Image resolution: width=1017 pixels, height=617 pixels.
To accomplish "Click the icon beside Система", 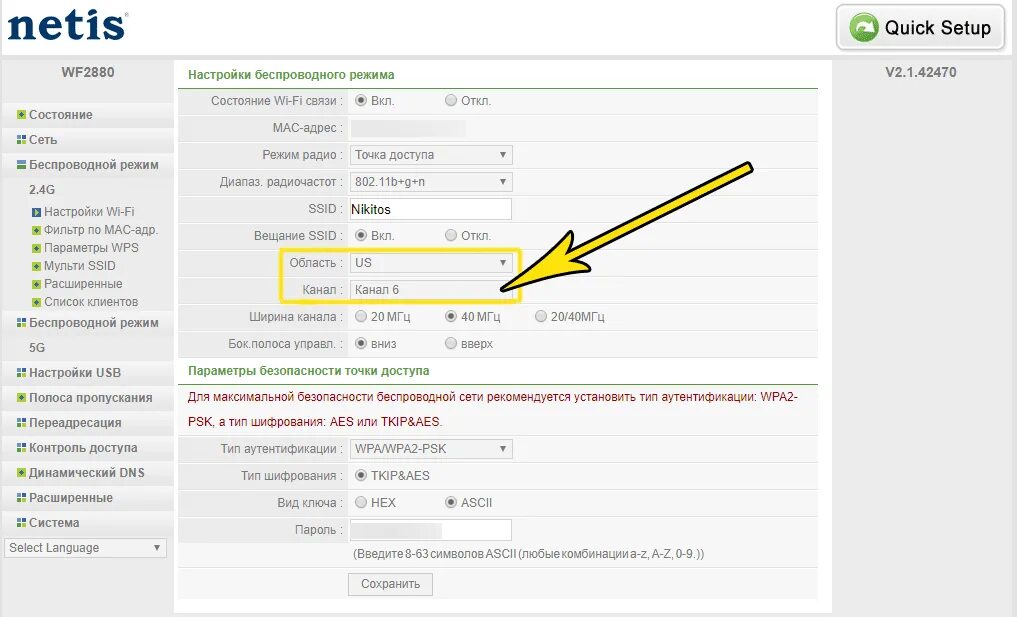I will [x=21, y=522].
